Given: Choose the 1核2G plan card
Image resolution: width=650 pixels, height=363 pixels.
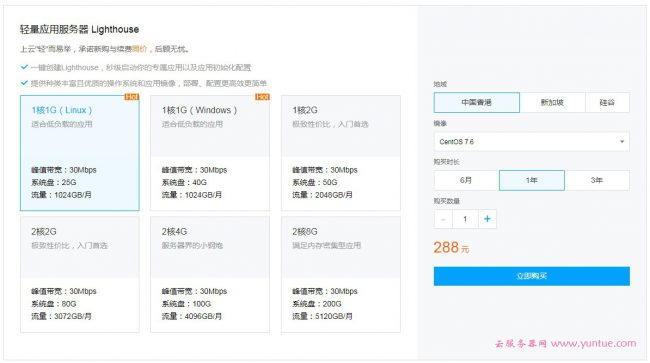Looking at the screenshot, I should click(341, 153).
